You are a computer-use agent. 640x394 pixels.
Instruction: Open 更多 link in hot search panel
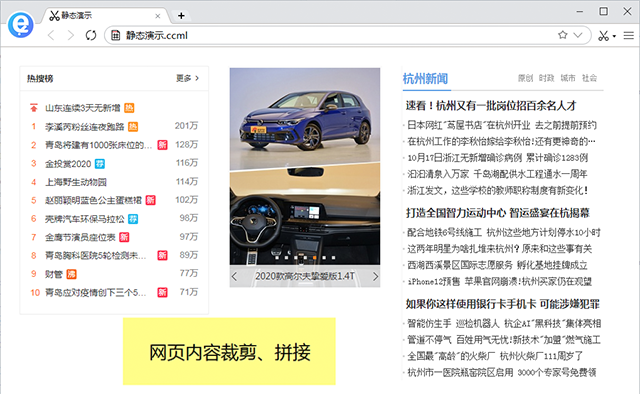pos(188,78)
